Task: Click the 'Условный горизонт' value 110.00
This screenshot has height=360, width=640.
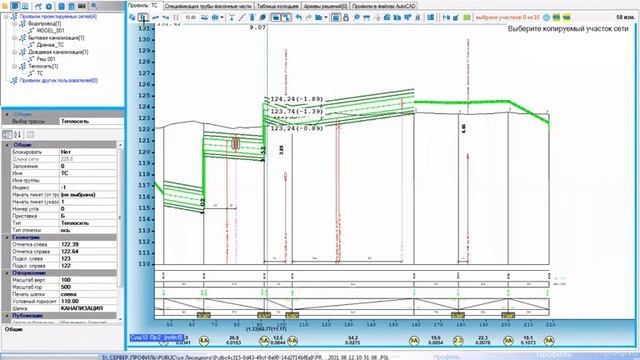Action: click(x=88, y=301)
